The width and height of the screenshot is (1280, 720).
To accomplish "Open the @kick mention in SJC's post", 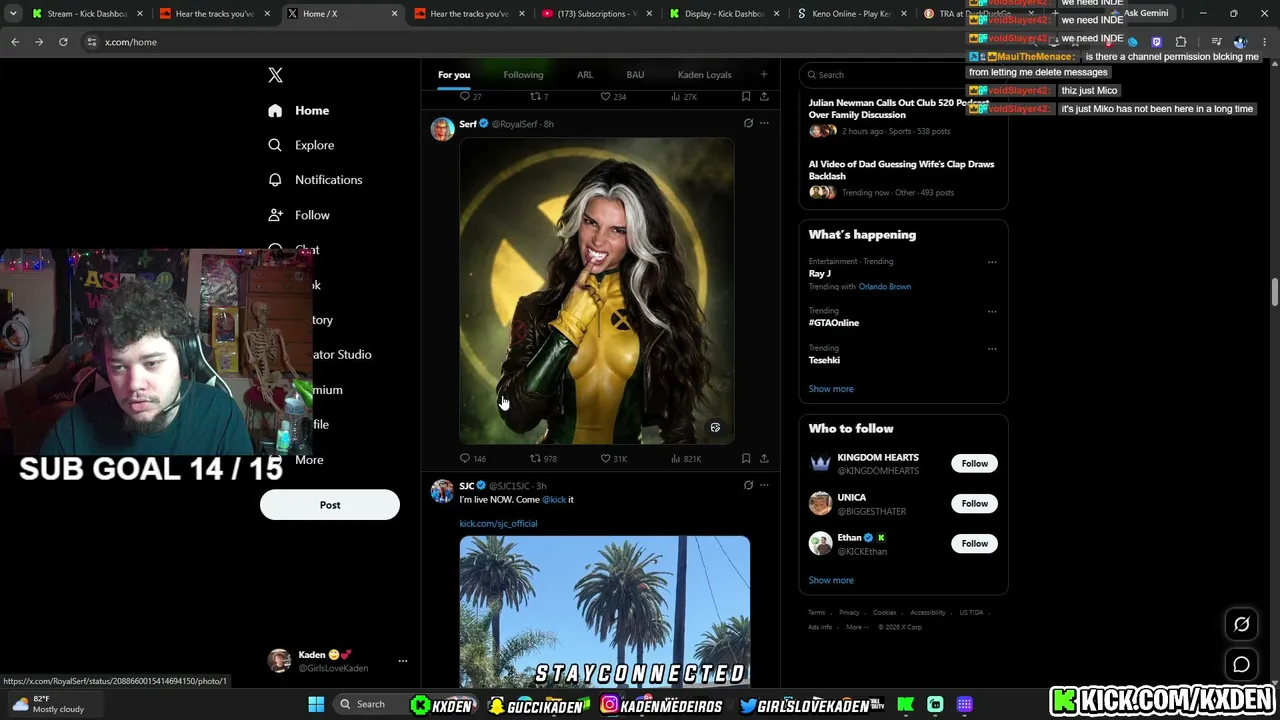I will click(554, 499).
